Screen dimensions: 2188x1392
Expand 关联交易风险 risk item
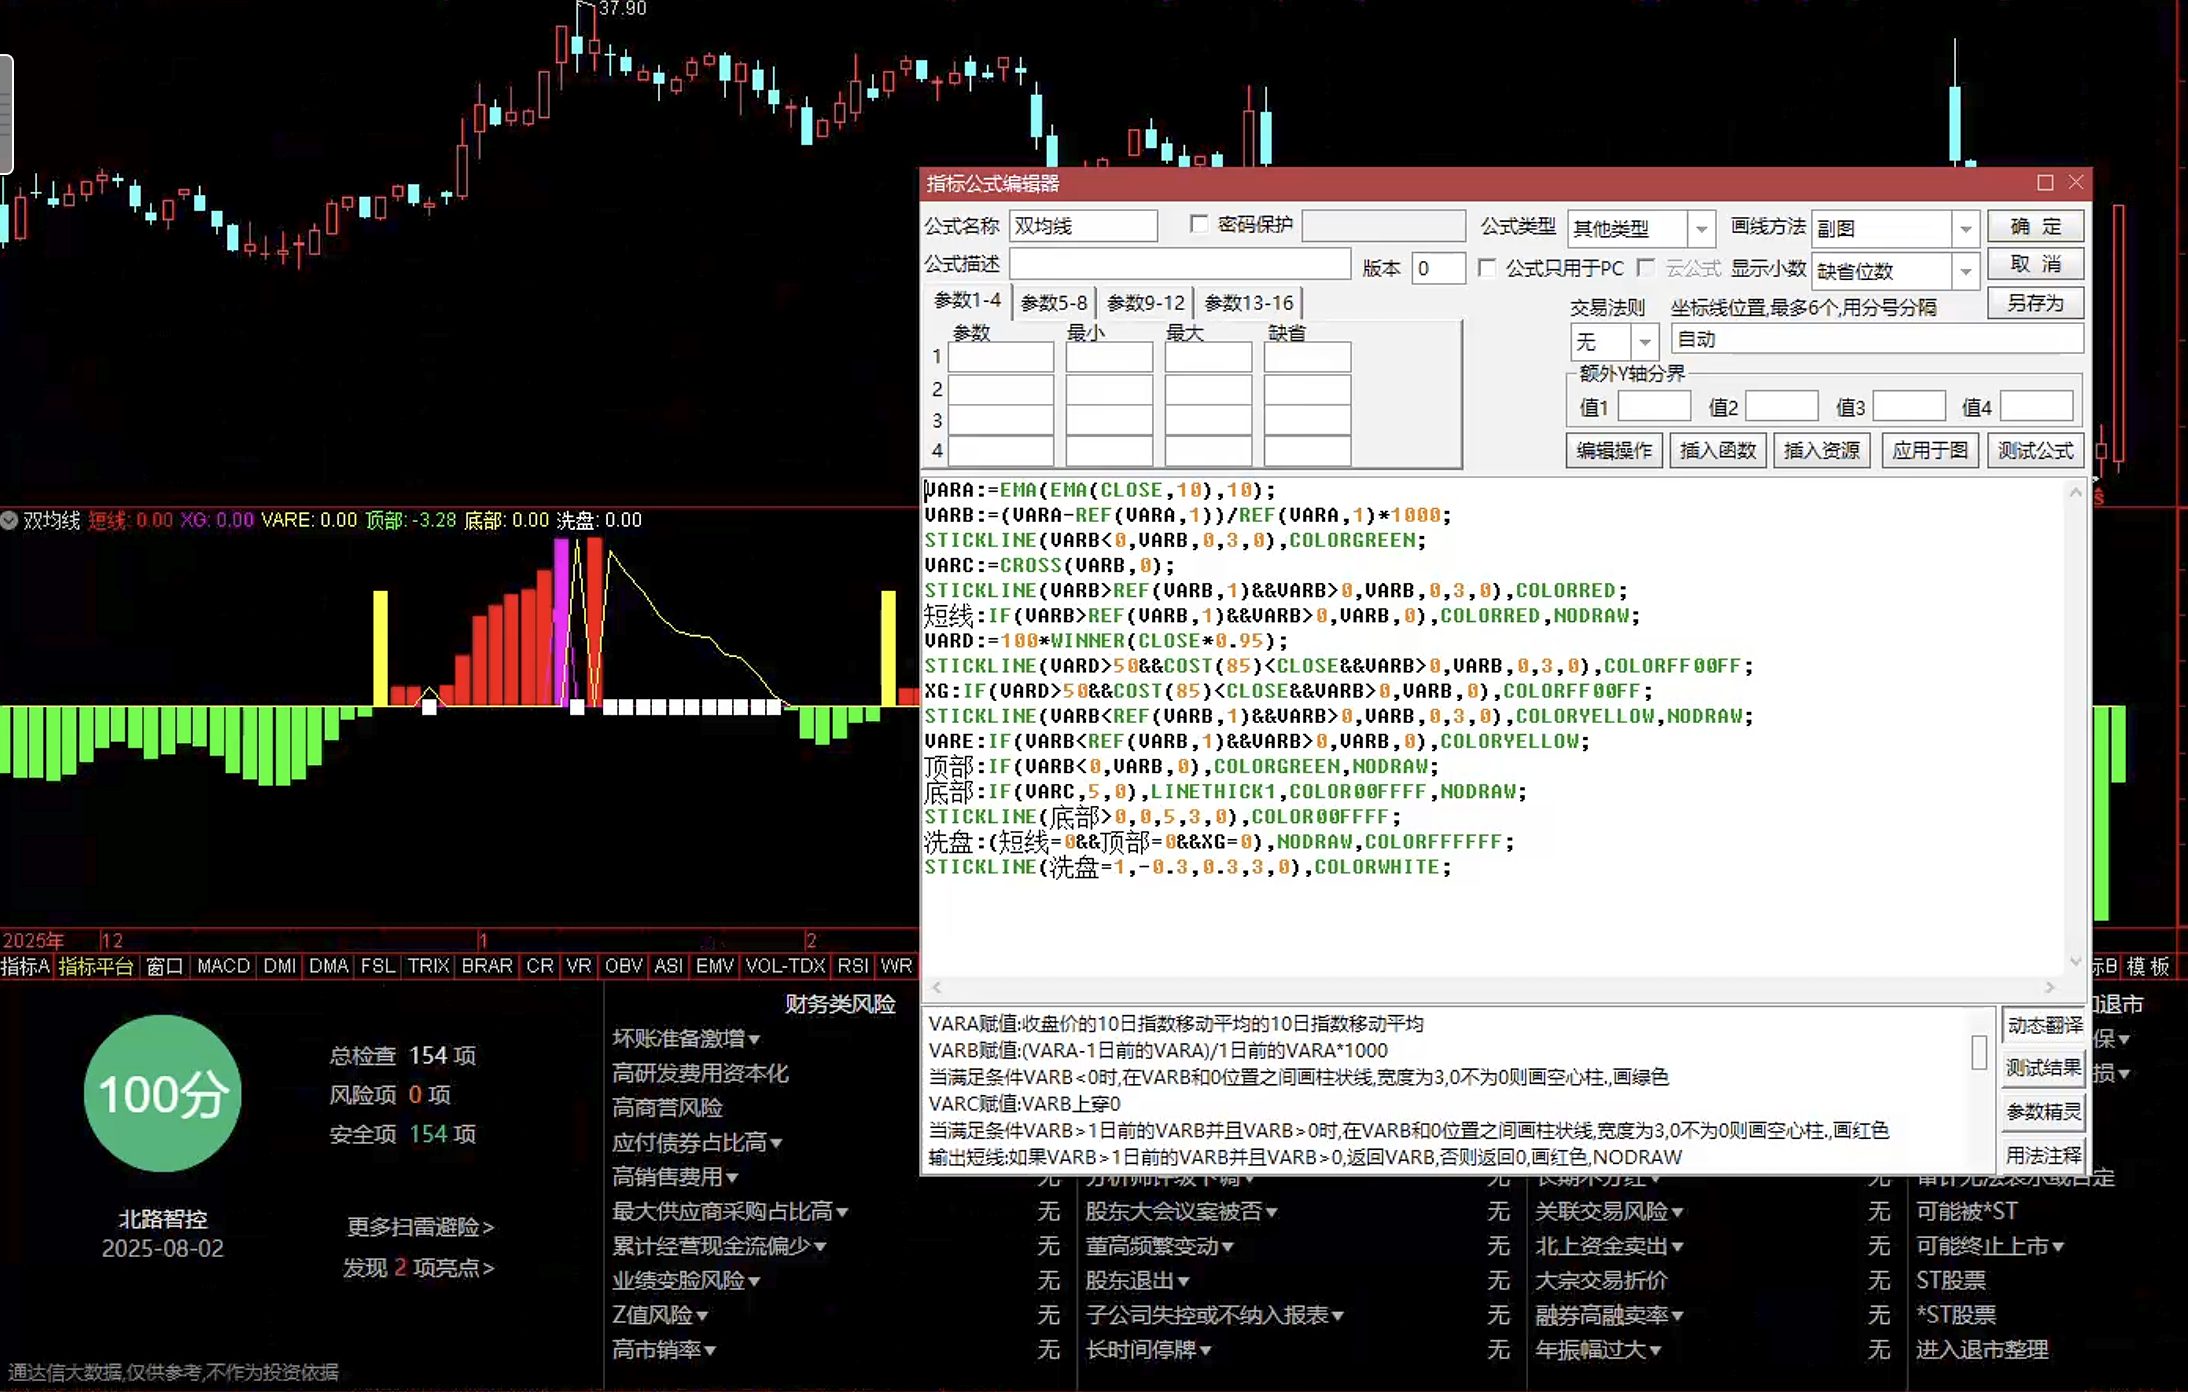coord(1609,1211)
